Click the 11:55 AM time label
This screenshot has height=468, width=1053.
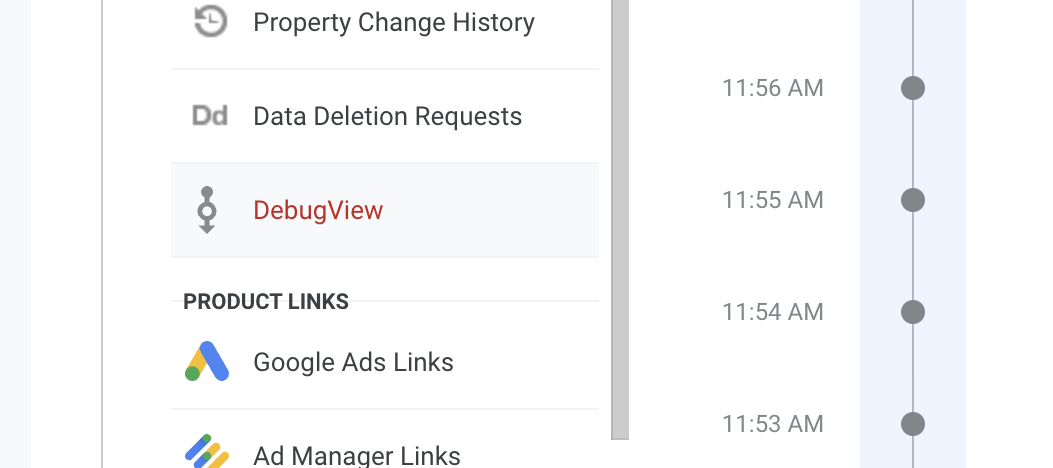click(772, 200)
